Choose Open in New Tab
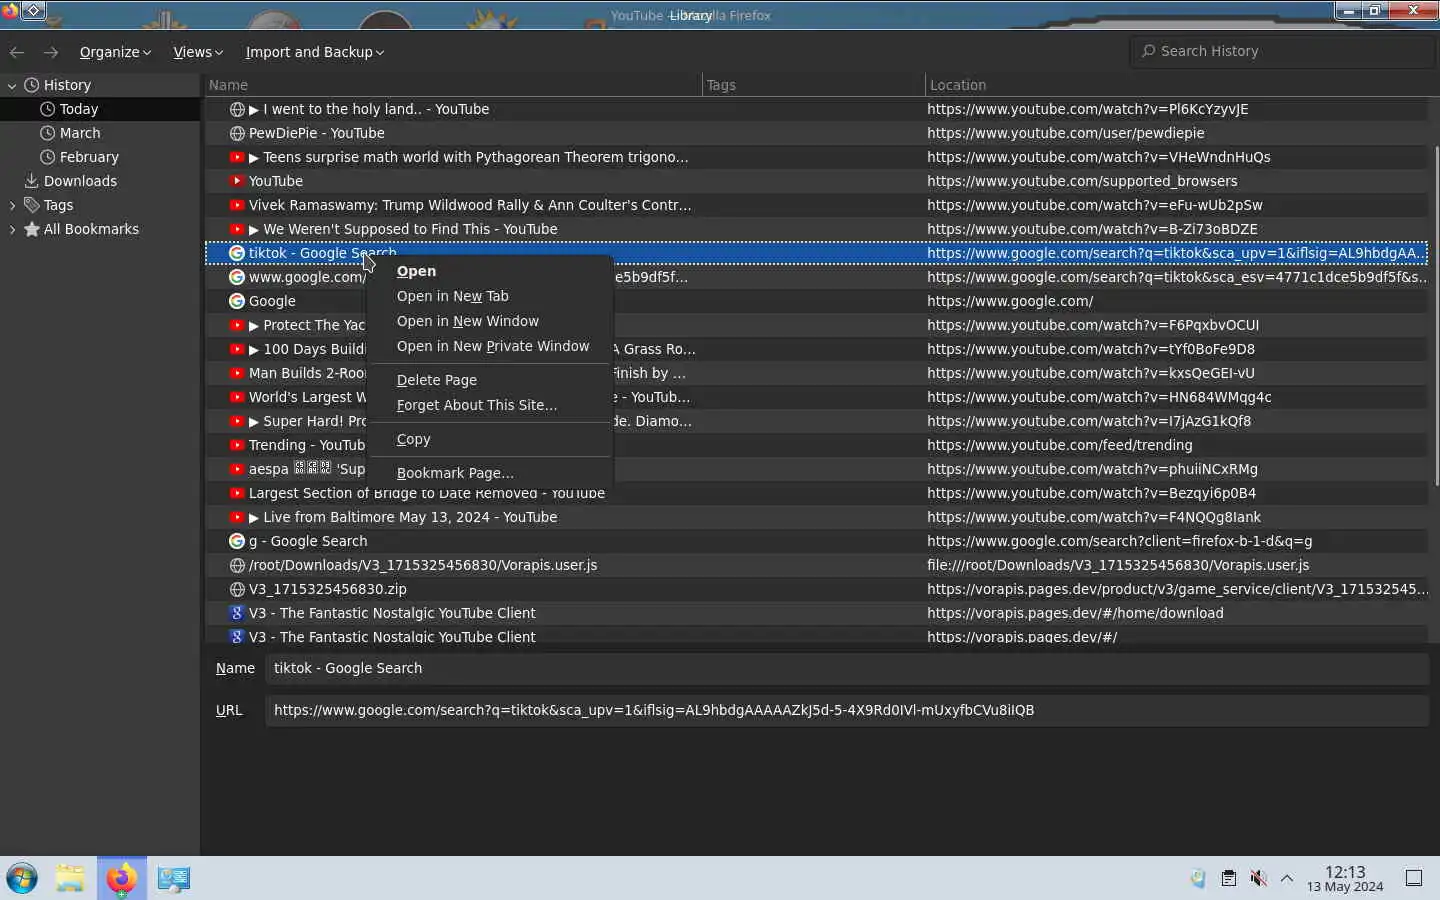Image resolution: width=1440 pixels, height=900 pixels. 490,296
